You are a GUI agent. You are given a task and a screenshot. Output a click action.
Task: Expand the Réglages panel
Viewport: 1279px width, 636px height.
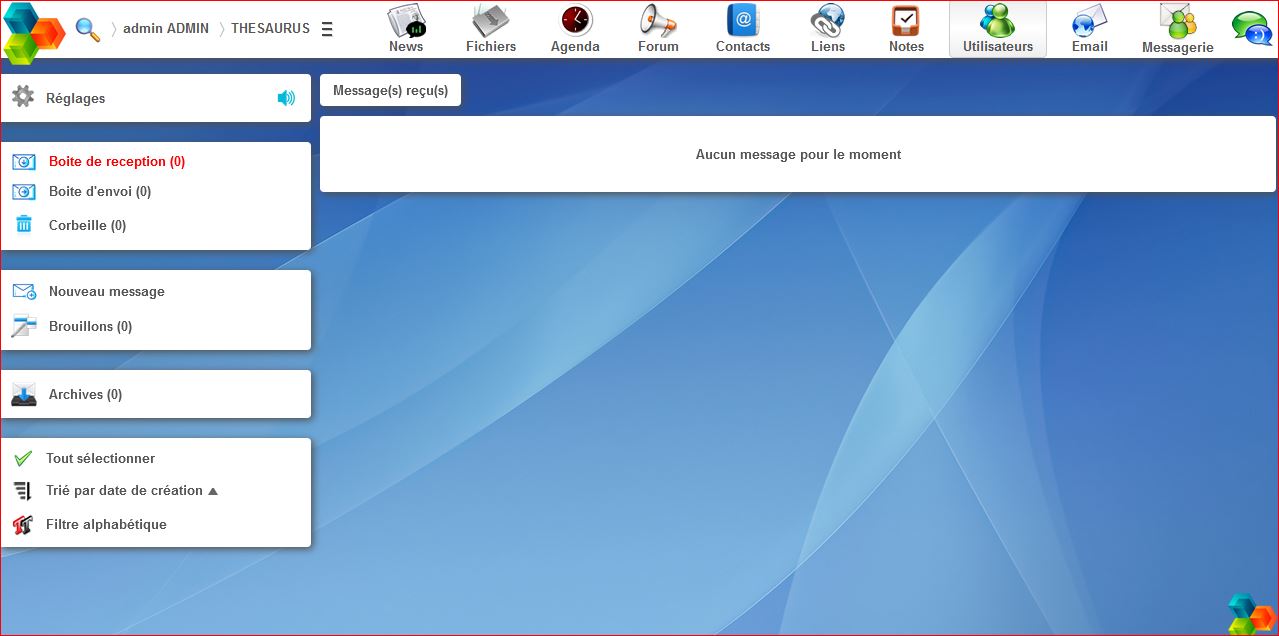coord(75,98)
